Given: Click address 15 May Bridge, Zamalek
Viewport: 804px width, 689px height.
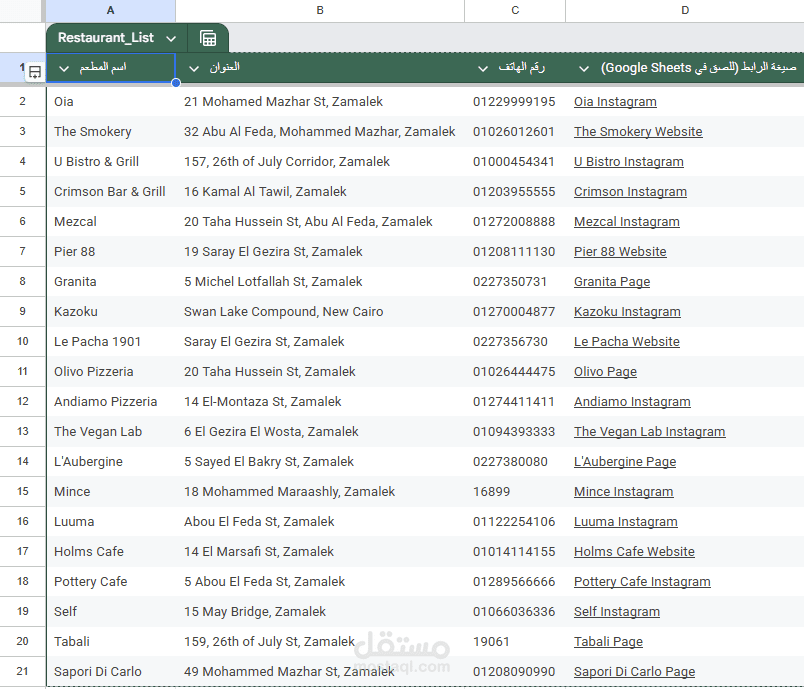Looking at the screenshot, I should [x=255, y=612].
